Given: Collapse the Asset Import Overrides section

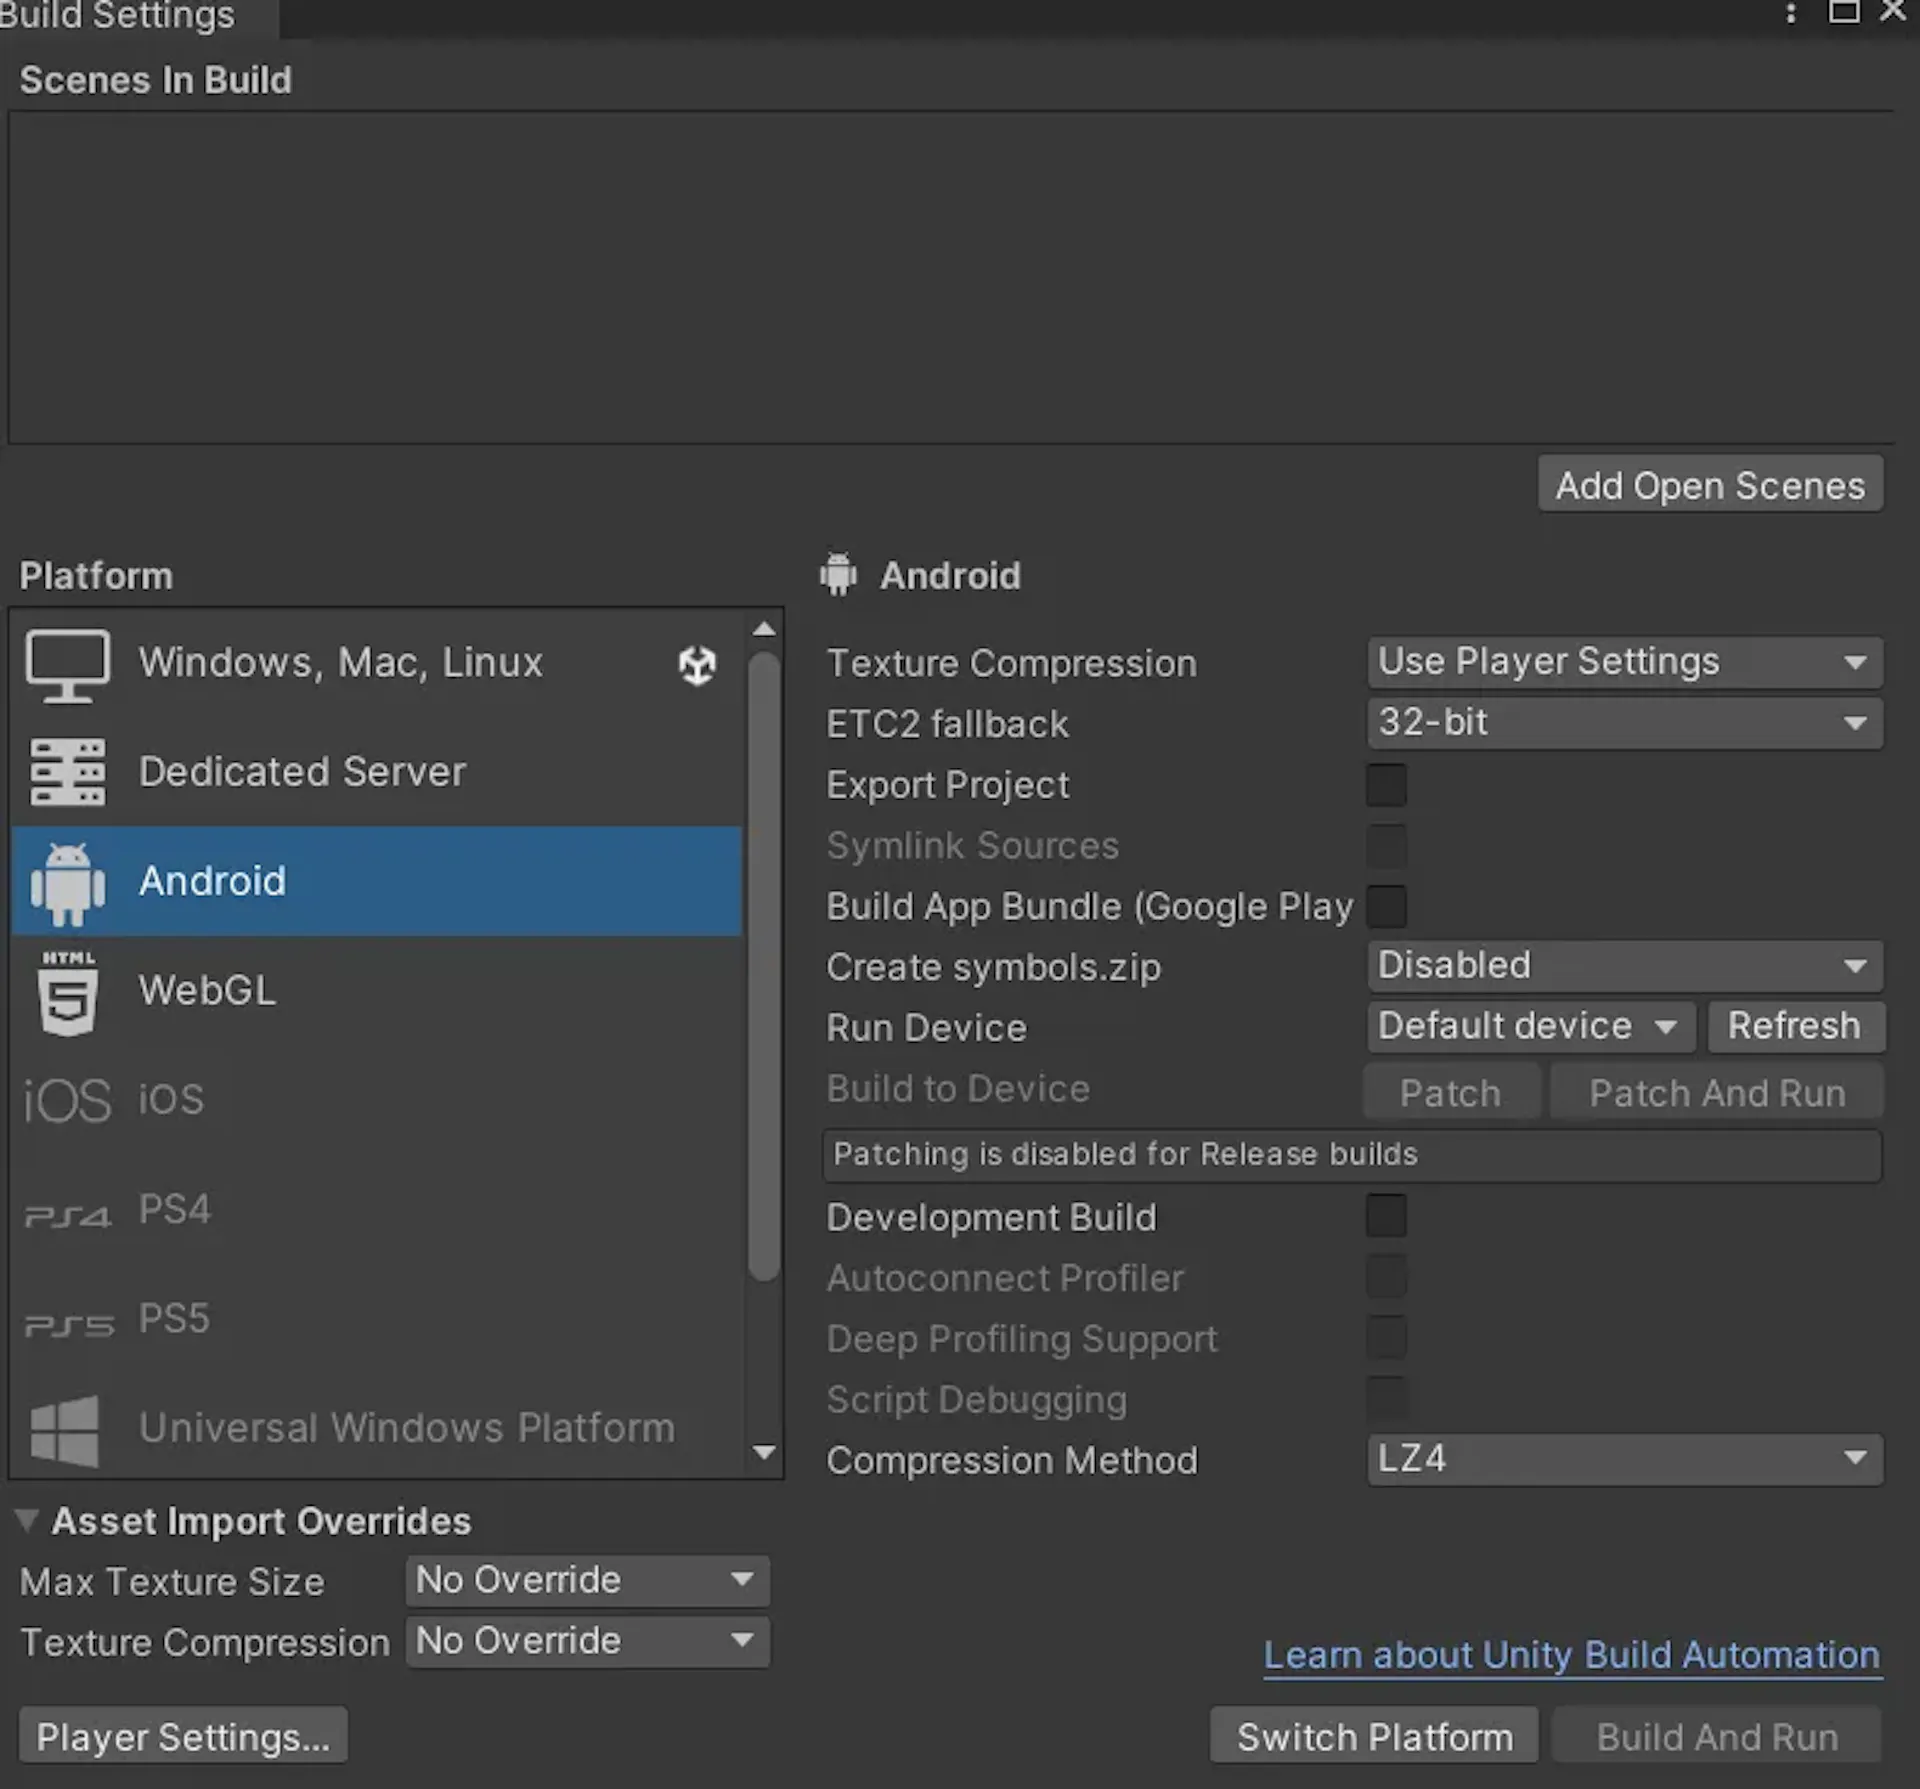Looking at the screenshot, I should point(27,1521).
